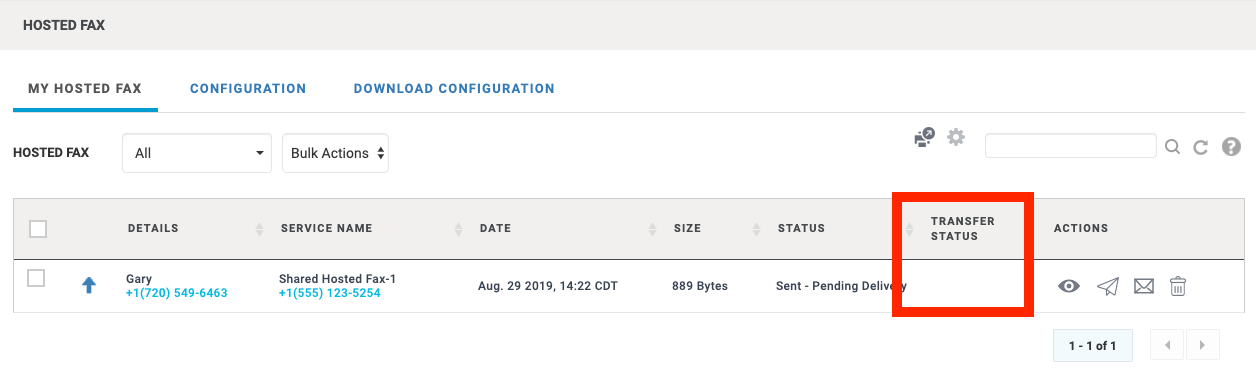The width and height of the screenshot is (1256, 372).
Task: Delete Gary's fax with the trash icon
Action: (1178, 286)
